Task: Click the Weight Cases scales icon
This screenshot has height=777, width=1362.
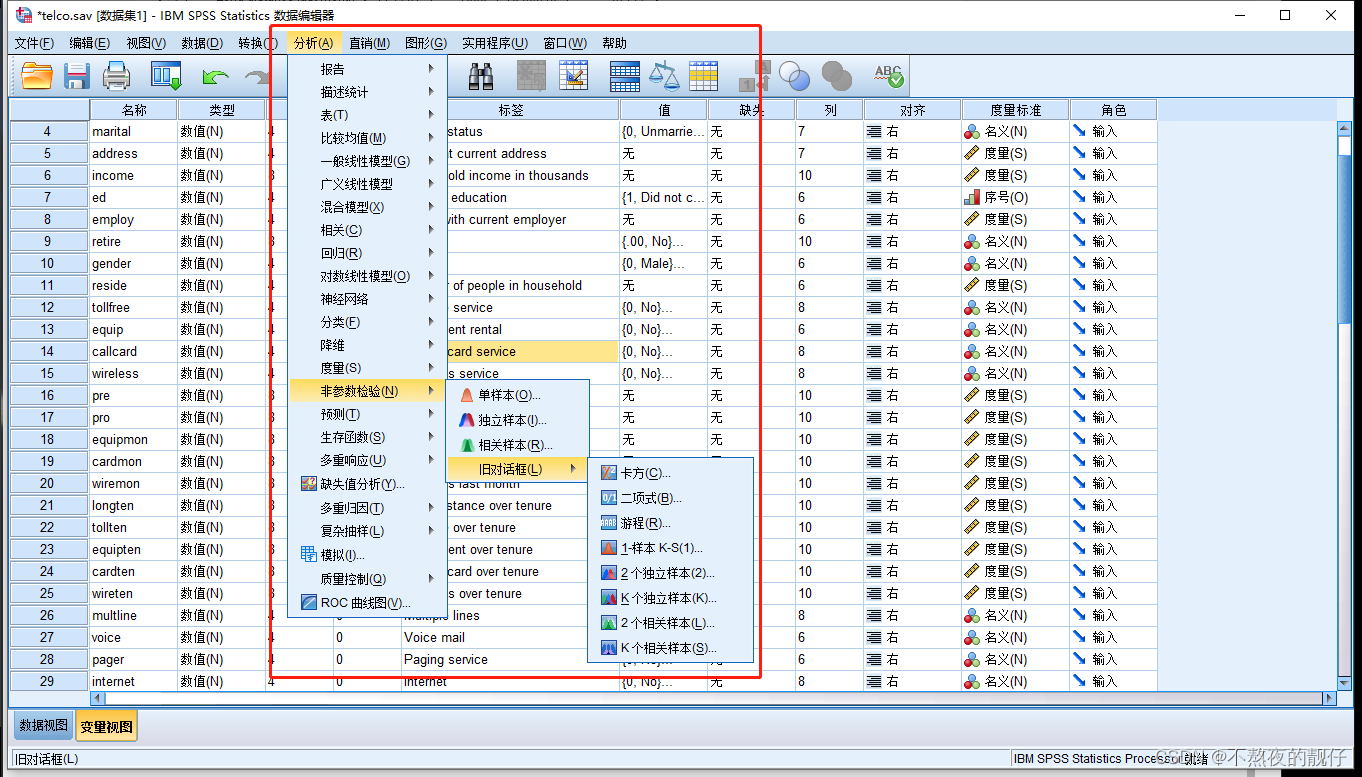Action: point(664,76)
